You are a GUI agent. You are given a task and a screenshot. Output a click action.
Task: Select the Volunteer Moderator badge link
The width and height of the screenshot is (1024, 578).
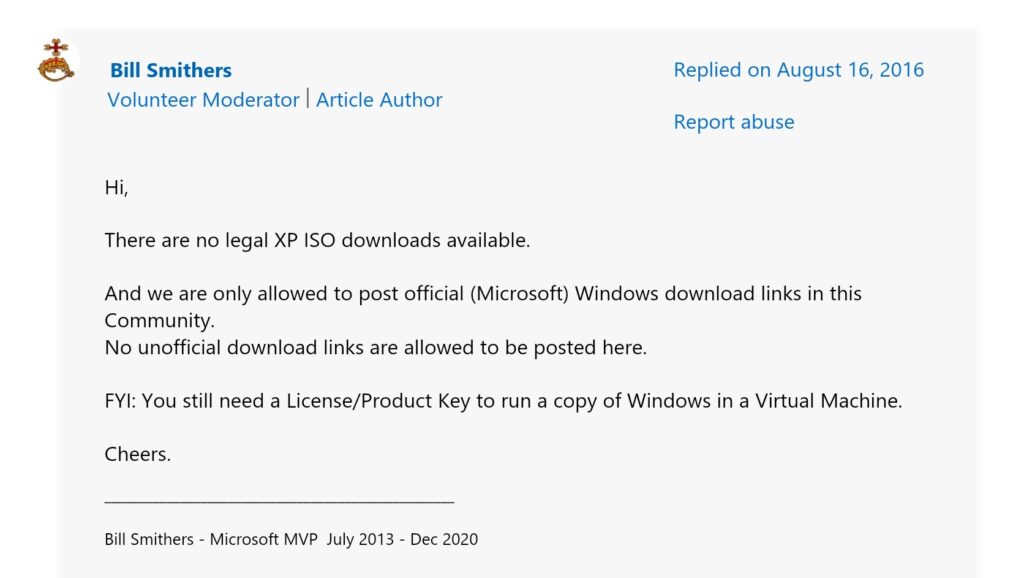[203, 99]
